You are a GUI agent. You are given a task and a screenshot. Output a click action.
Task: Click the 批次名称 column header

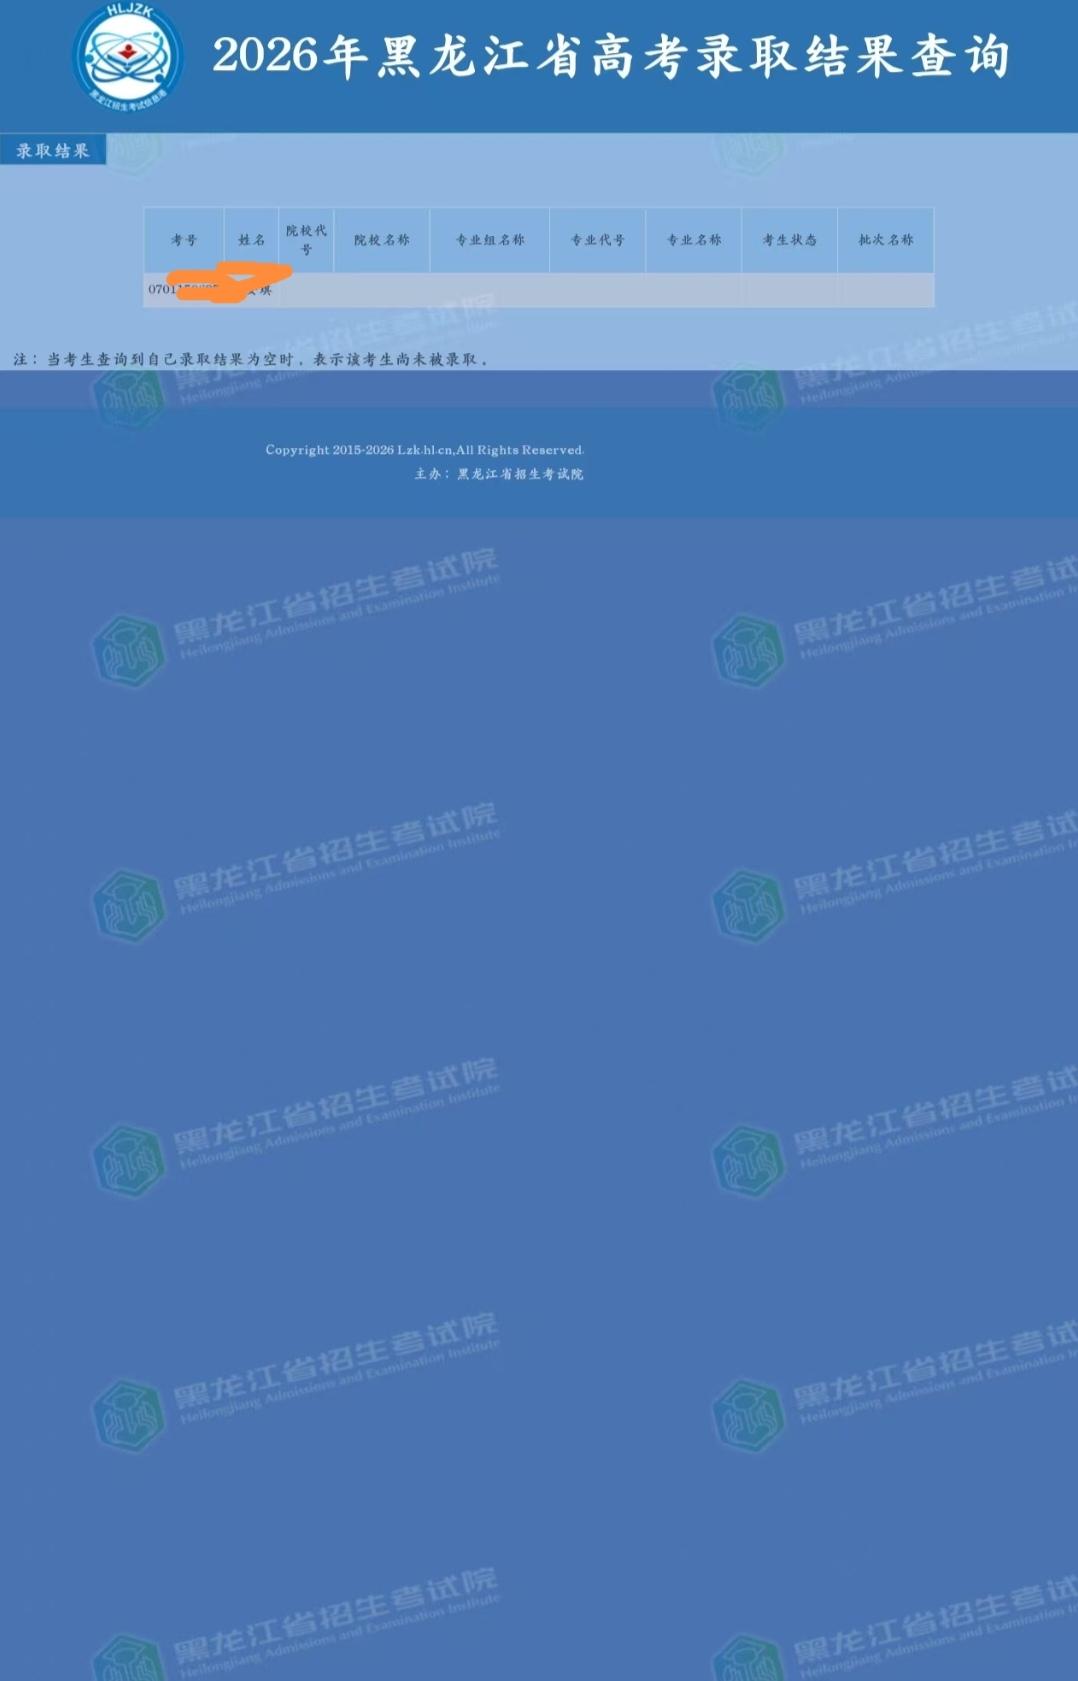click(886, 240)
